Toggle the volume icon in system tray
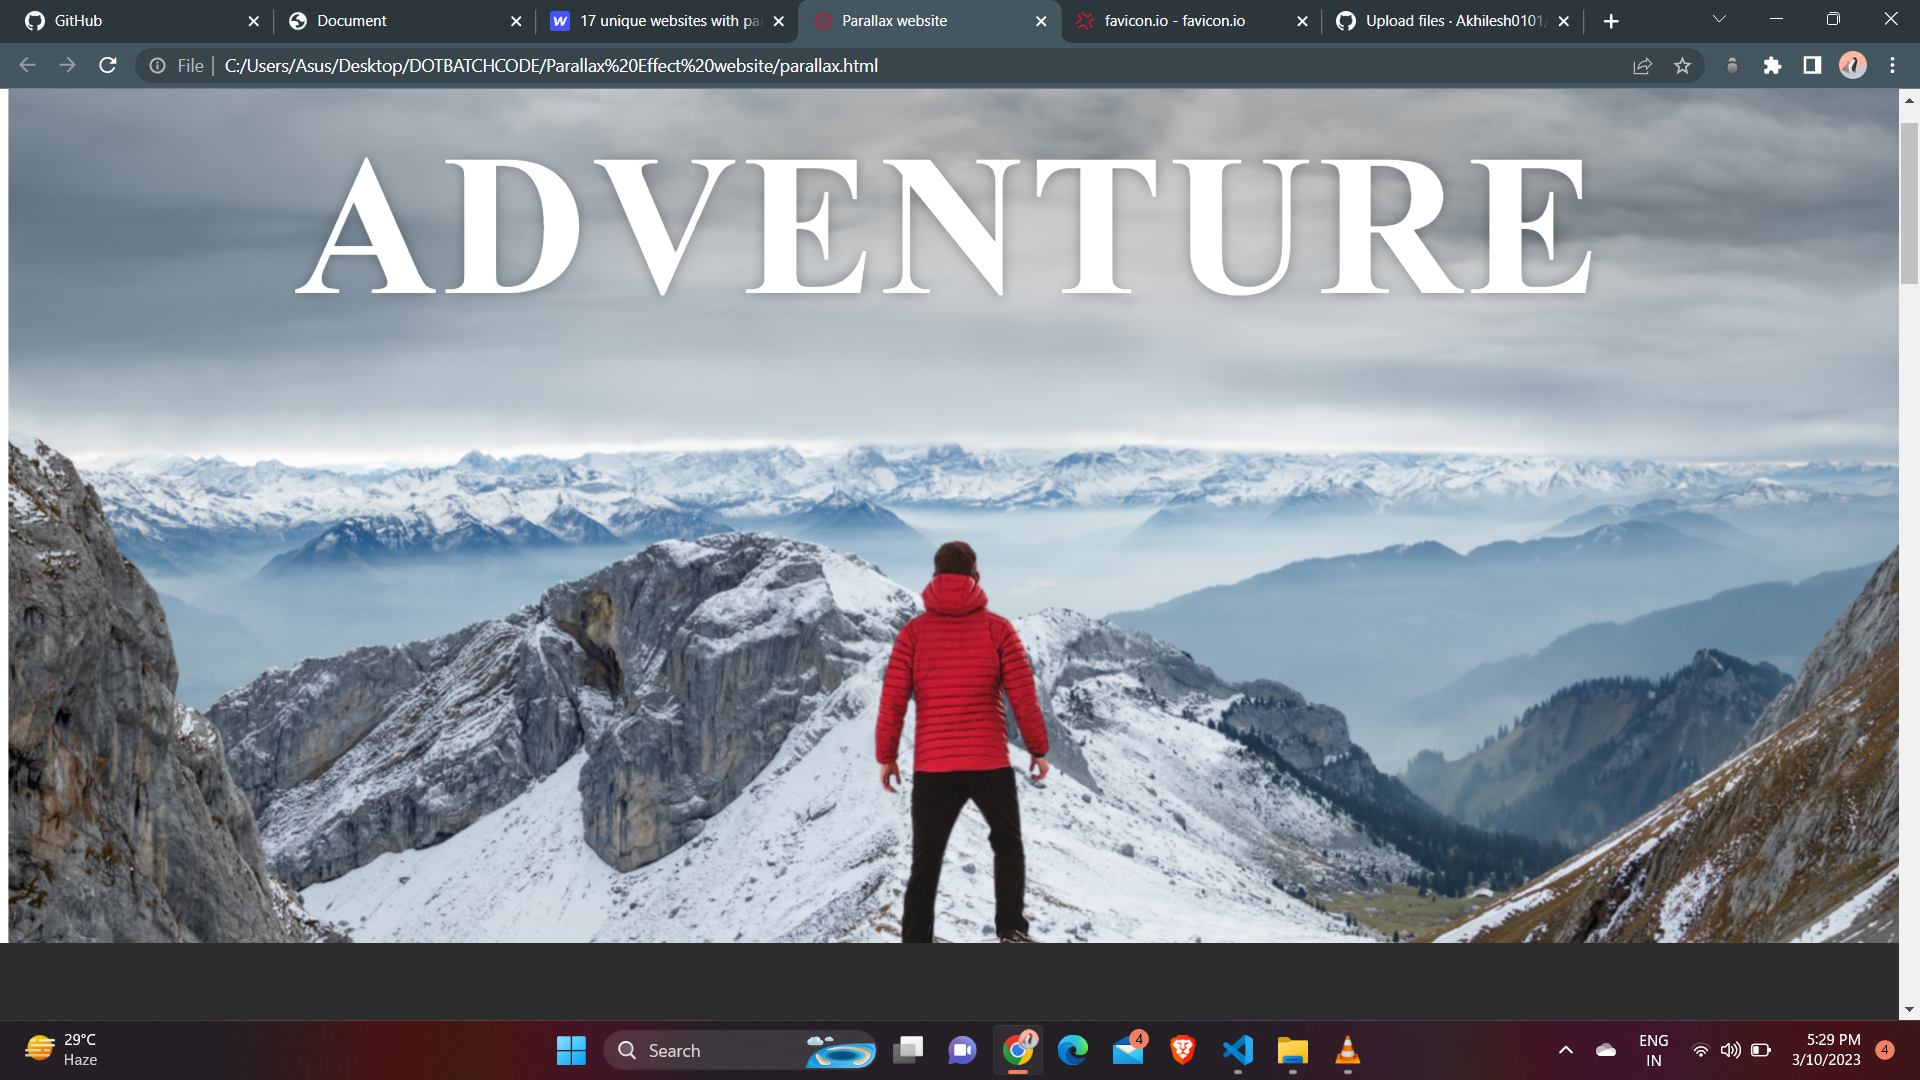 (1732, 1050)
